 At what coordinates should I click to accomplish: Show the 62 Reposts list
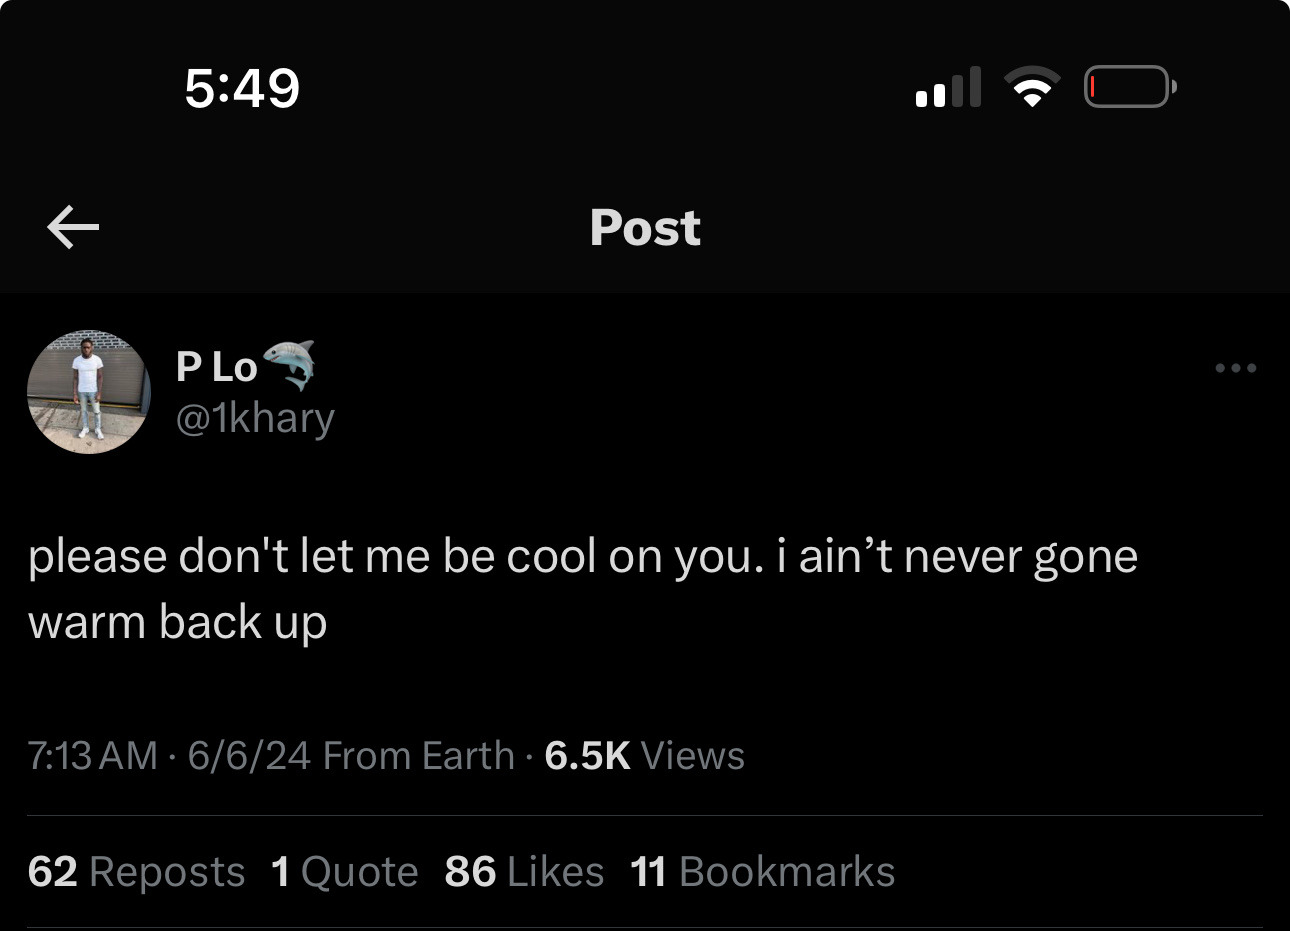[x=136, y=871]
